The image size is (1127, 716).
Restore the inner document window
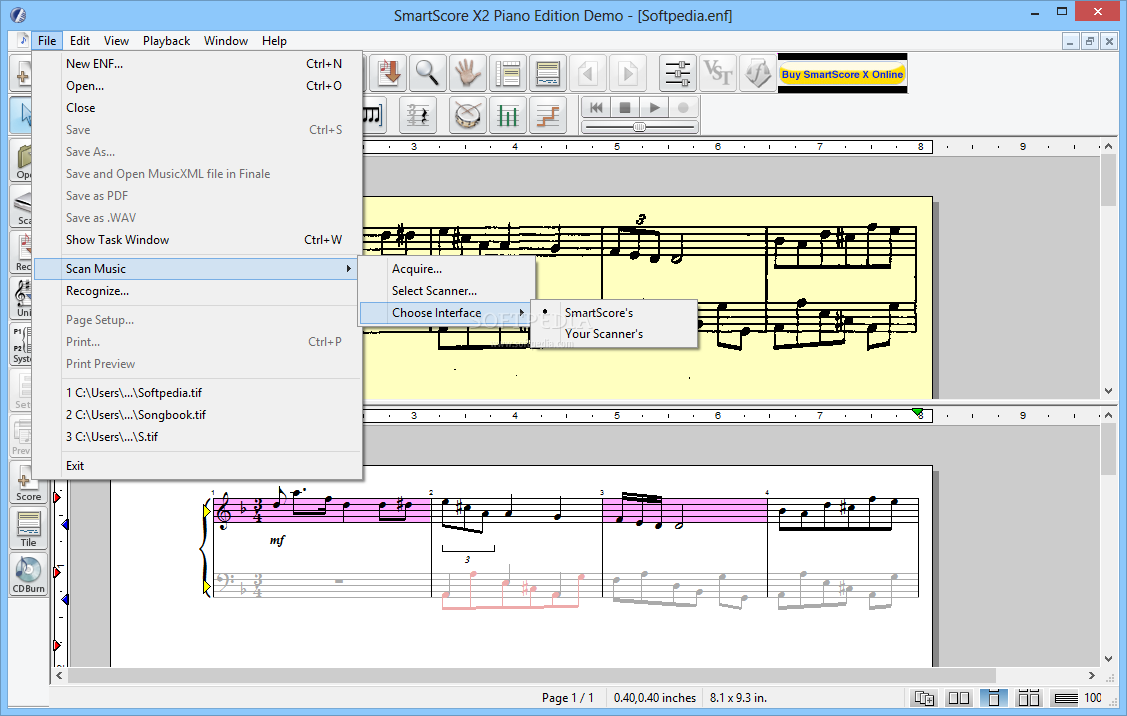1090,42
